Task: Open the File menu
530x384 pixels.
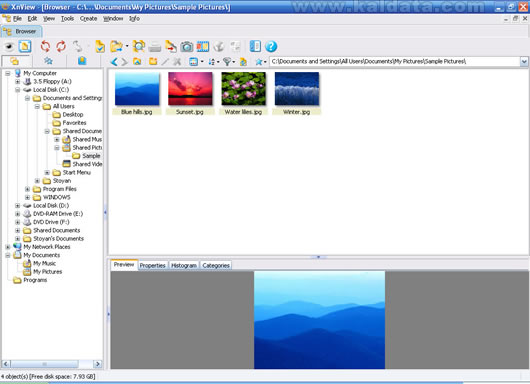Action: (17, 19)
